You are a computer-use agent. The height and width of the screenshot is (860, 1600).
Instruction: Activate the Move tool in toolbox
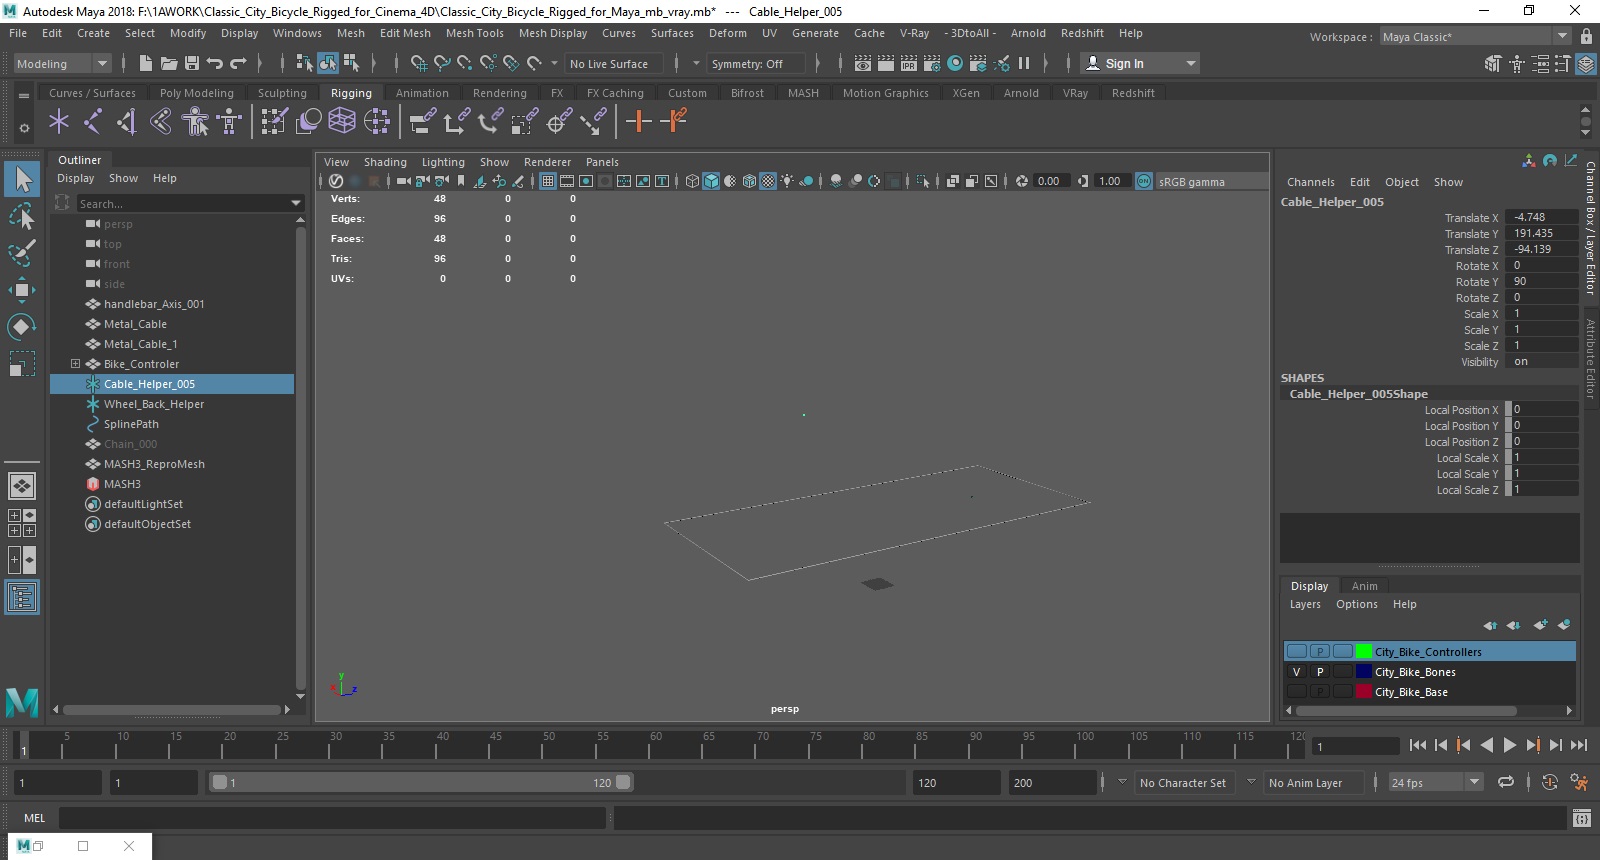click(22, 290)
